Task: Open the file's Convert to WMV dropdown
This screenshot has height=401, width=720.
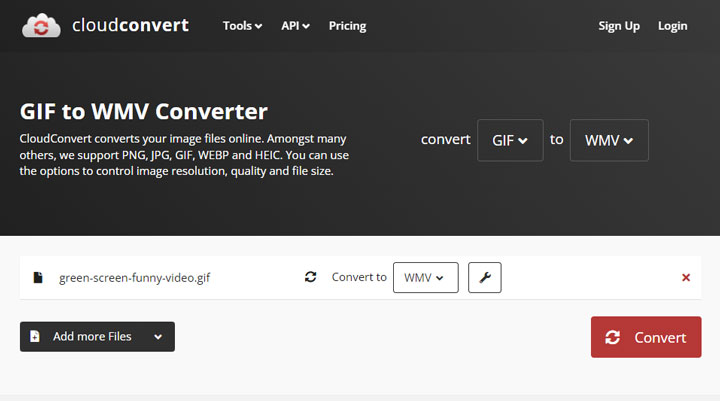Action: point(425,277)
